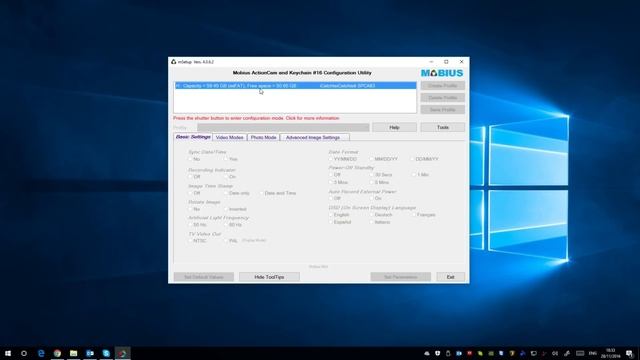The height and width of the screenshot is (360, 640).
Task: Click the Set Parameters button
Action: click(400, 277)
